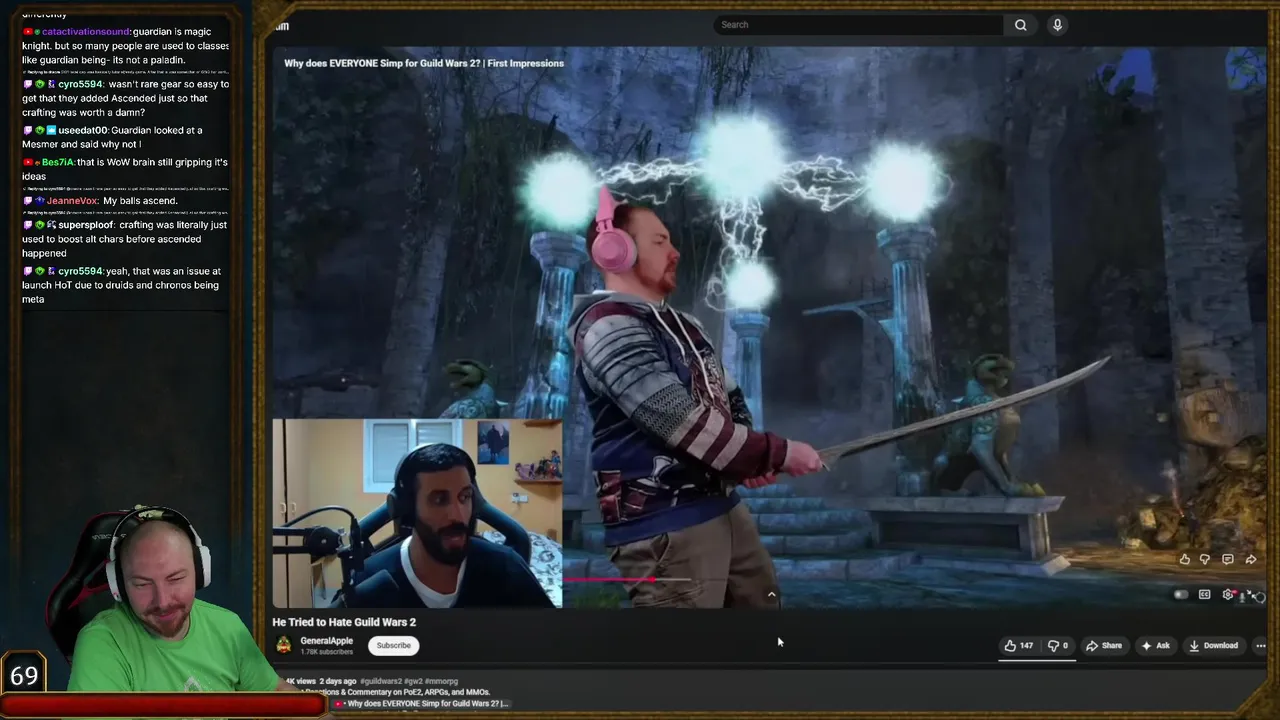Download the video via Download button
Viewport: 1280px width, 720px height.
coord(1213,646)
